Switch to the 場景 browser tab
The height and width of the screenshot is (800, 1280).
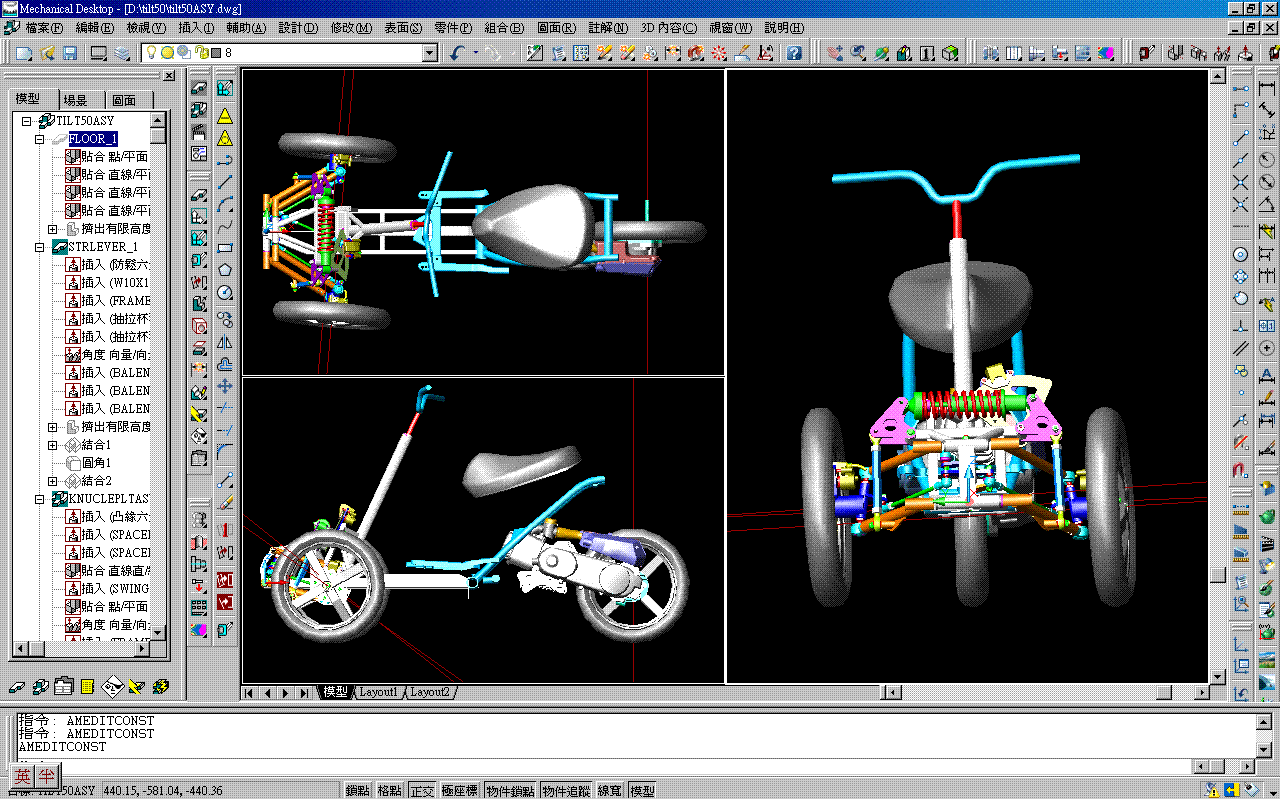click(x=75, y=100)
